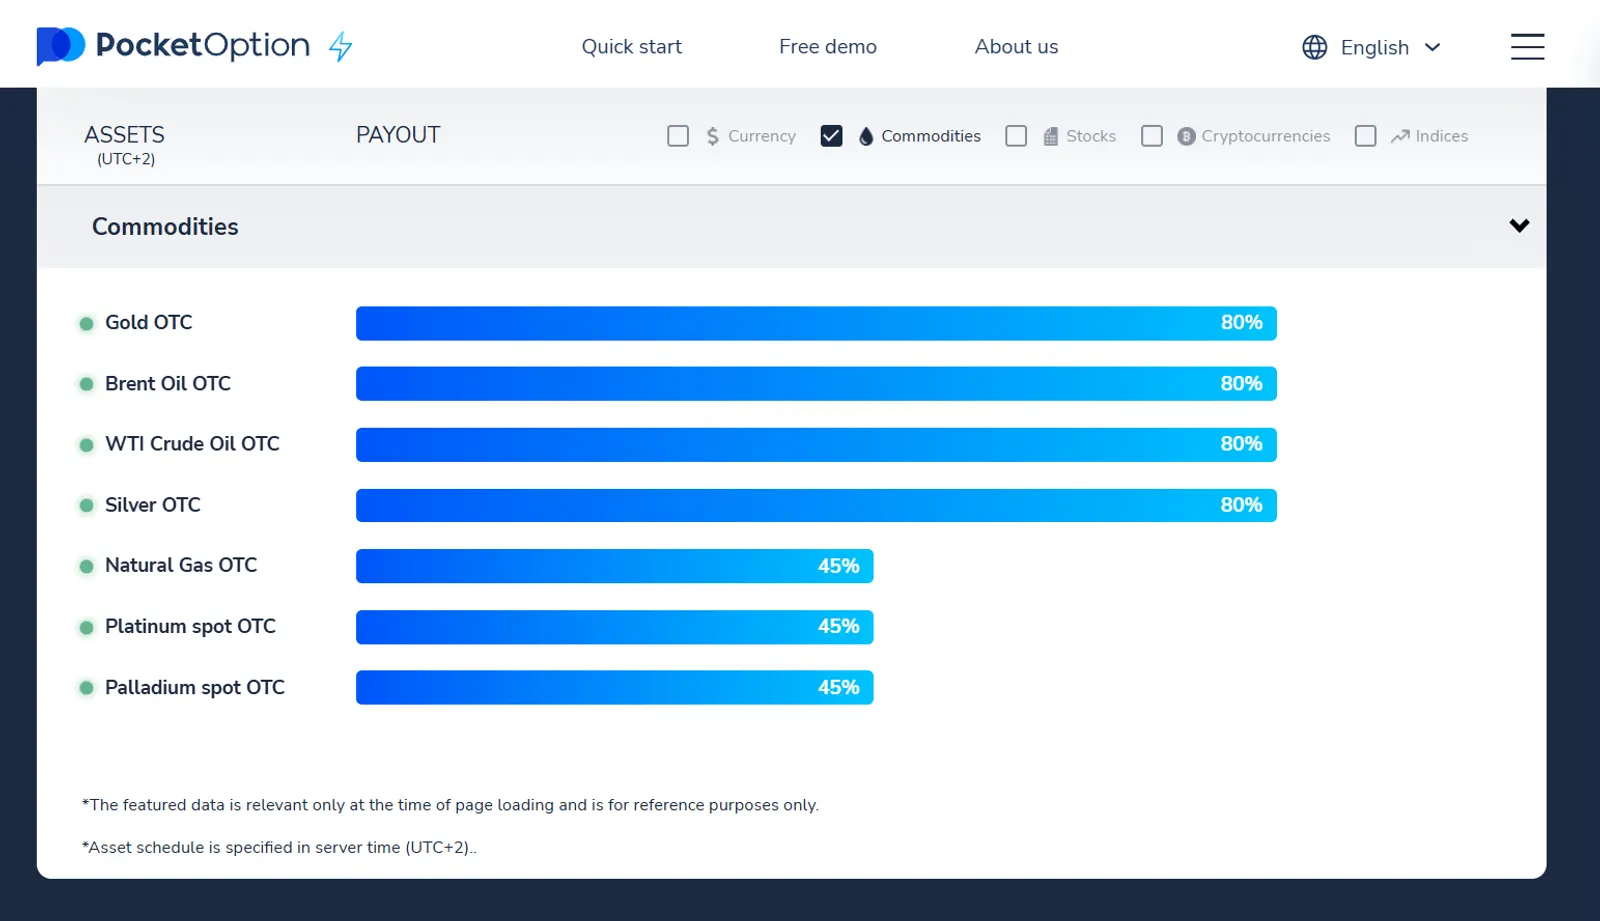Image resolution: width=1600 pixels, height=921 pixels.
Task: Enable the Currency checkbox filter
Action: point(678,136)
